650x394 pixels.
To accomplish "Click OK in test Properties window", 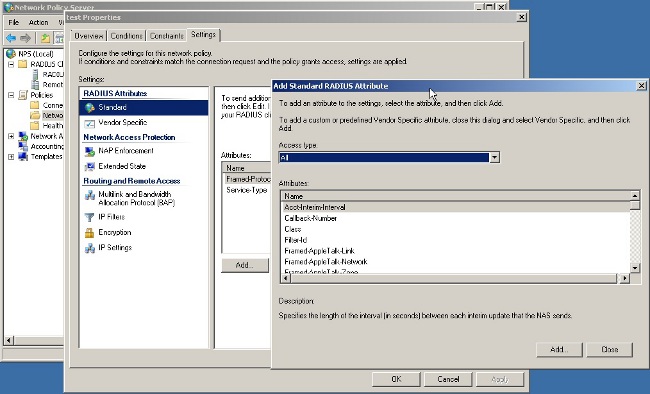I will (396, 379).
